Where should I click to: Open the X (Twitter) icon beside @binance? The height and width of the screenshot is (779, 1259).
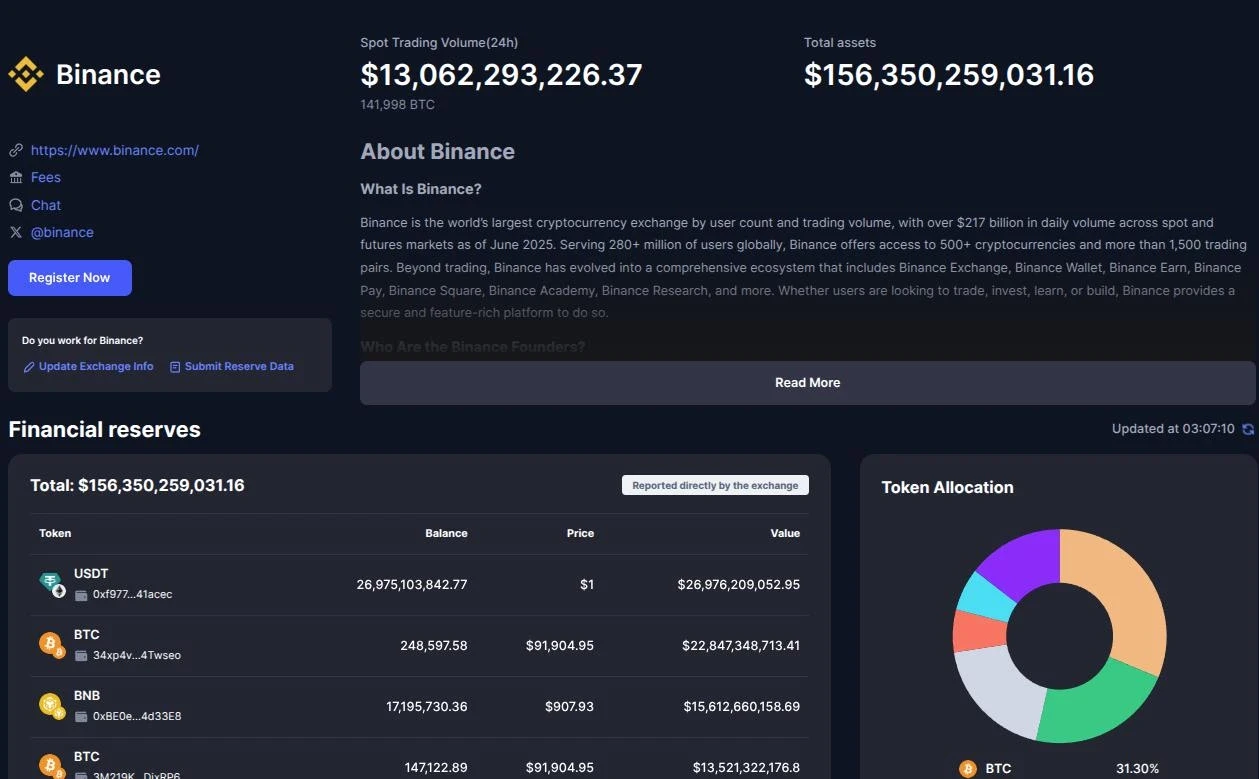tap(16, 231)
